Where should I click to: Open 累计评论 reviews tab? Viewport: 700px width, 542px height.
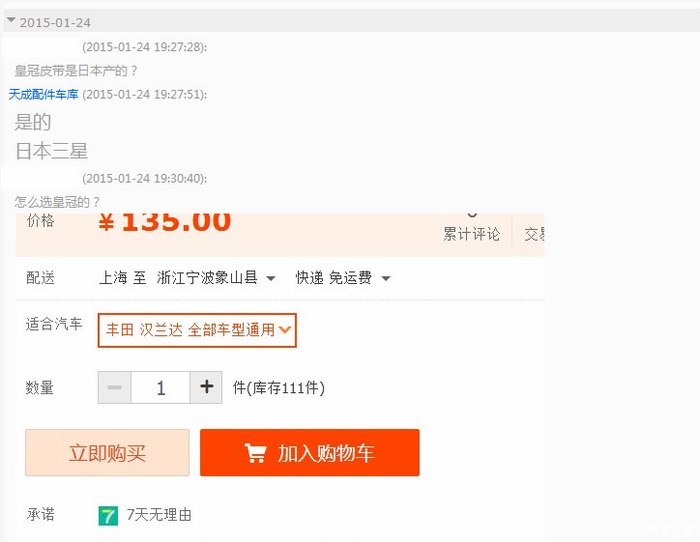(x=471, y=234)
